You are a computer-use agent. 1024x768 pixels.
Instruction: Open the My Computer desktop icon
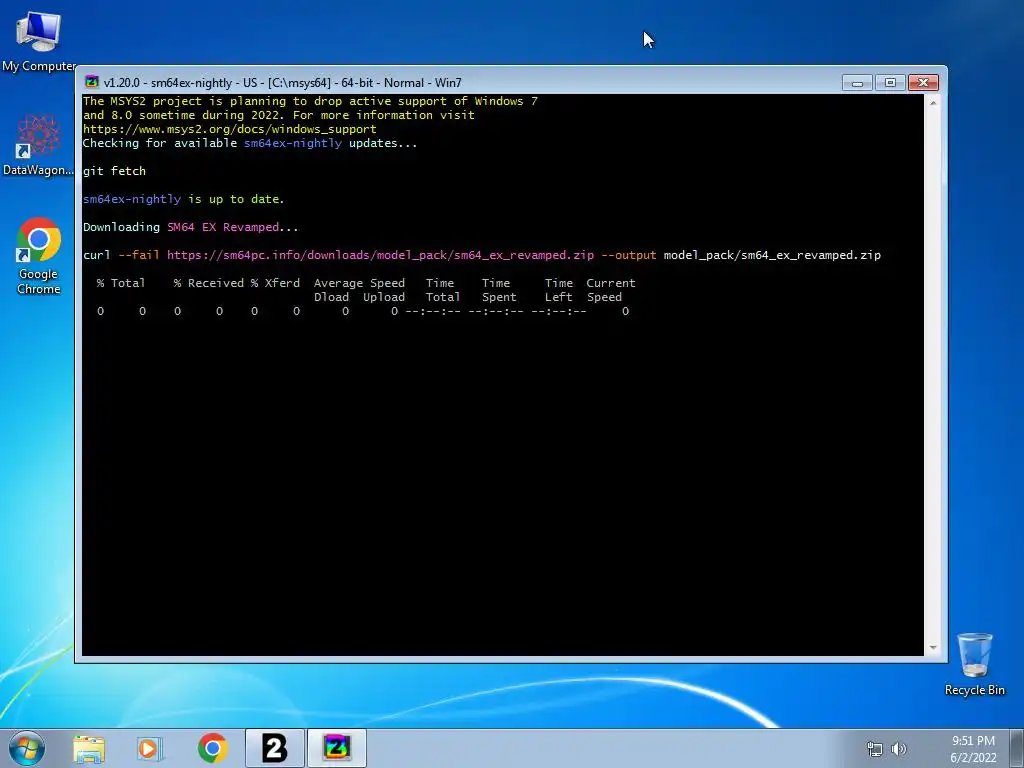(38, 40)
